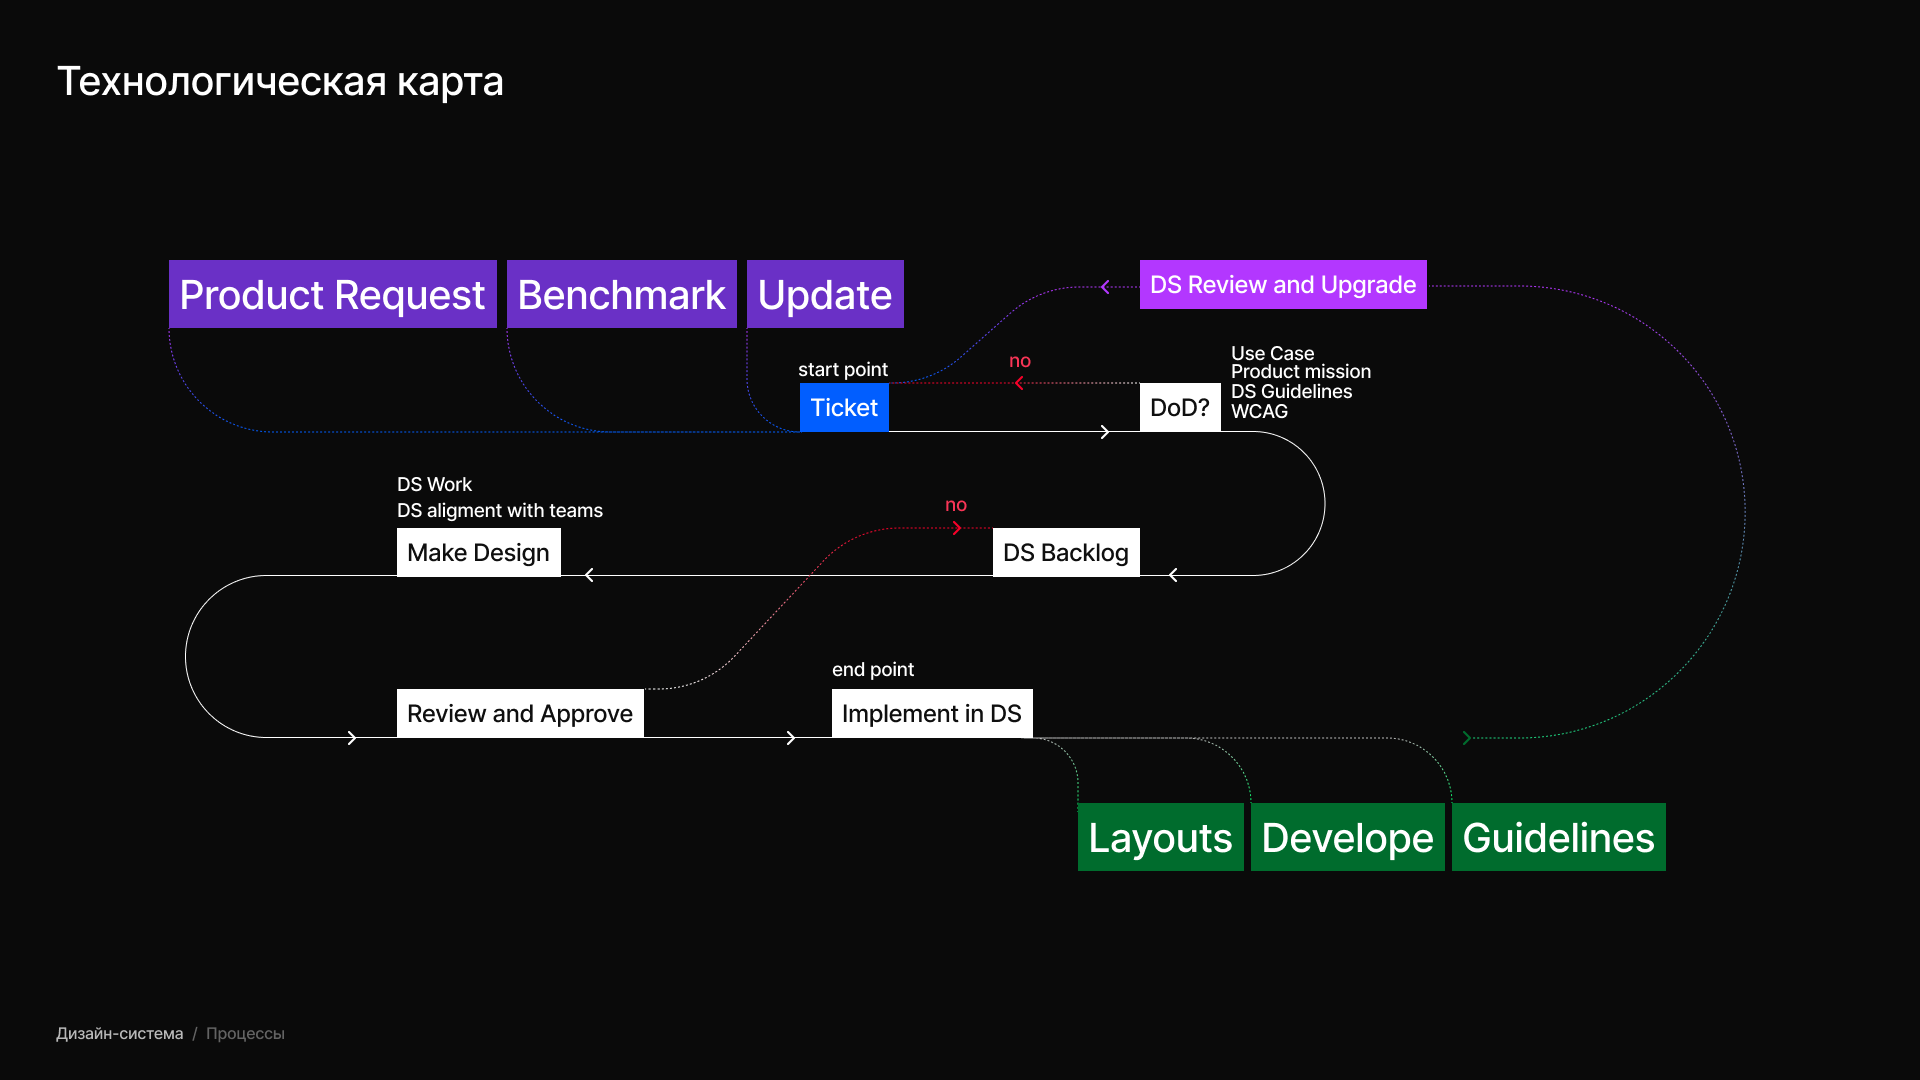Screen dimensions: 1920x1080
Task: Click the arrowhead entering DS Backlog from right
Action: (x=1173, y=575)
